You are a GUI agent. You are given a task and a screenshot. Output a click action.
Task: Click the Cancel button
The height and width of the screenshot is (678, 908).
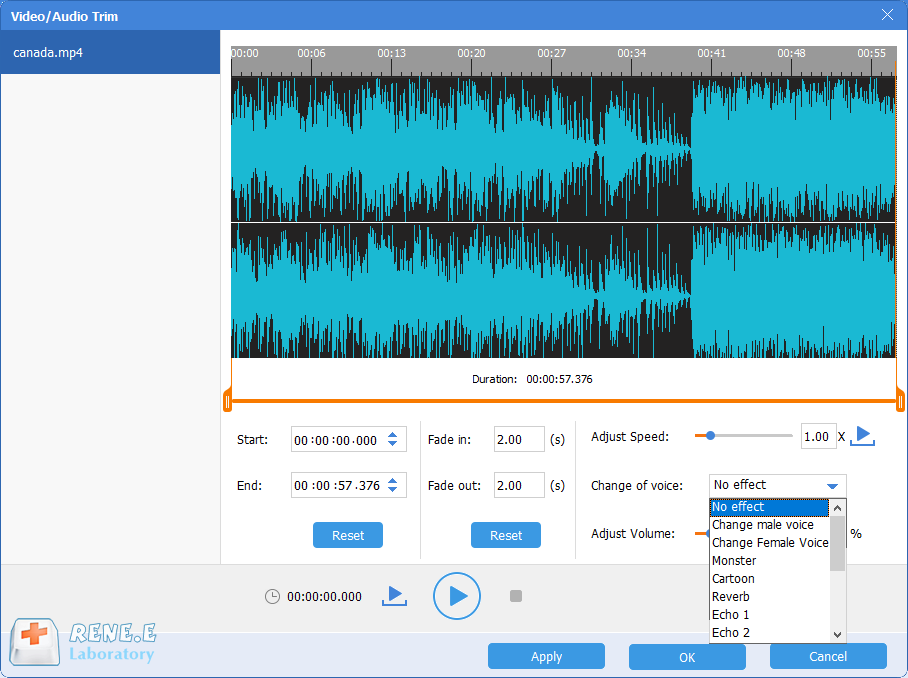coord(828,656)
